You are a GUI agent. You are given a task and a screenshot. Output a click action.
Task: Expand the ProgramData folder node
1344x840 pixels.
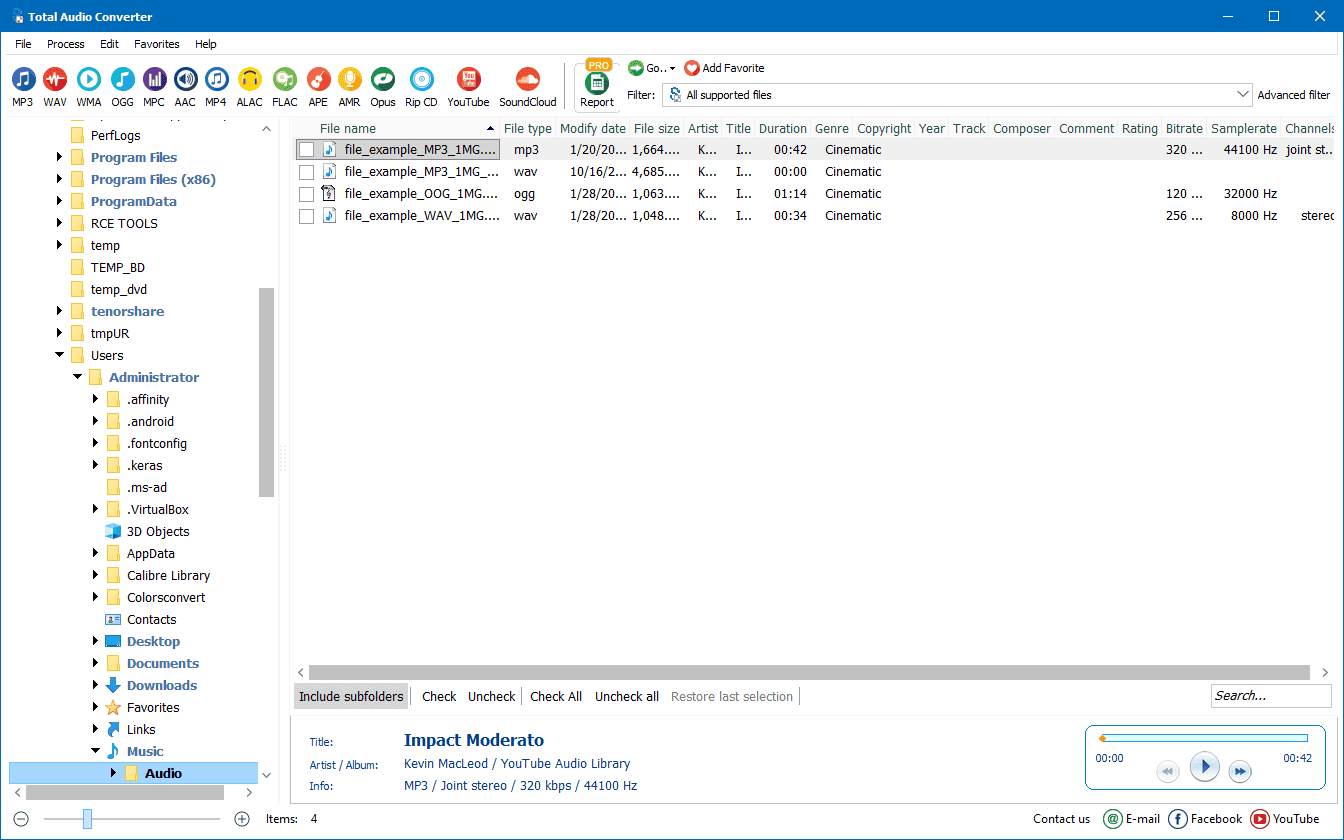click(x=60, y=201)
